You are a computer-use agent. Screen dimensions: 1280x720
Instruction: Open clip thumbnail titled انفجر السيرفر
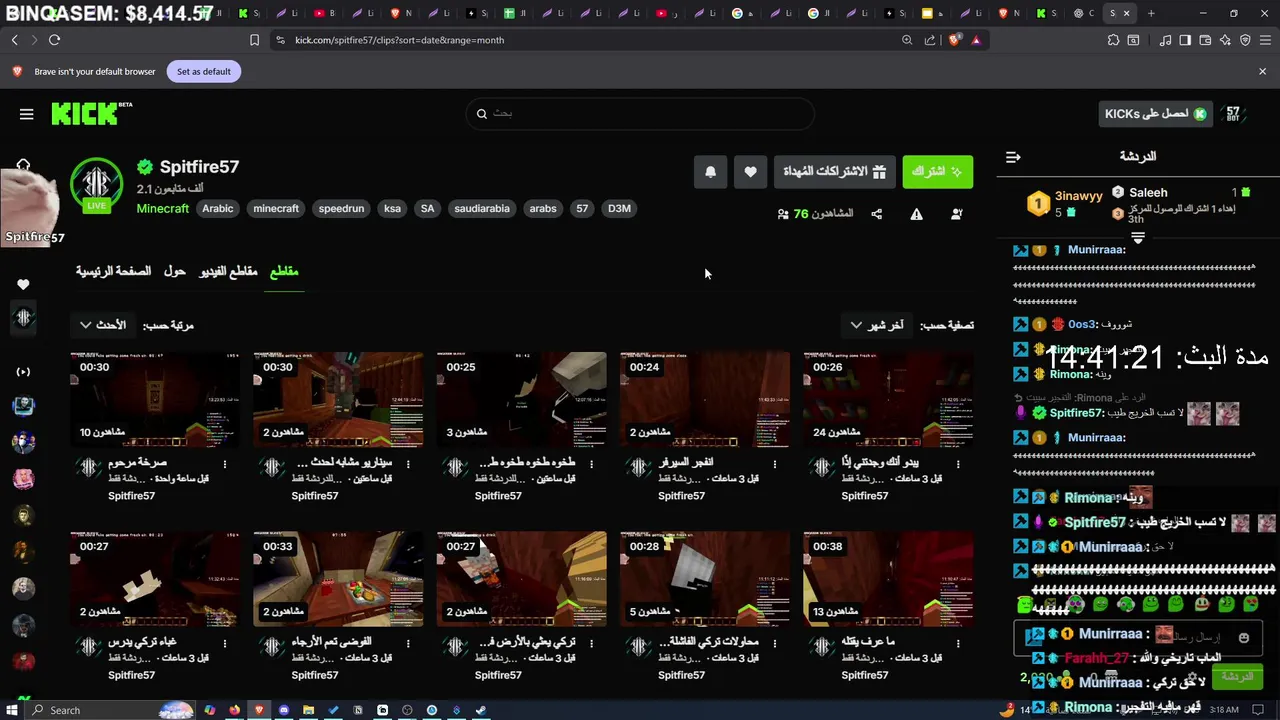point(705,400)
